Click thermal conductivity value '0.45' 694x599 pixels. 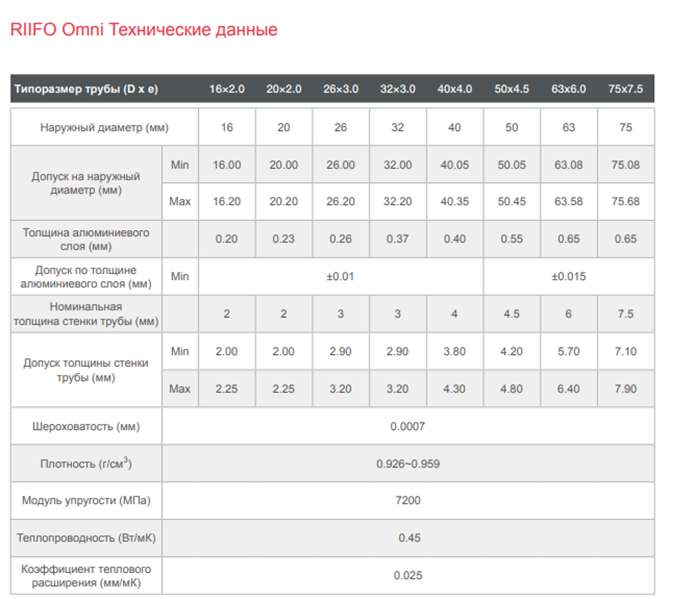(x=409, y=538)
